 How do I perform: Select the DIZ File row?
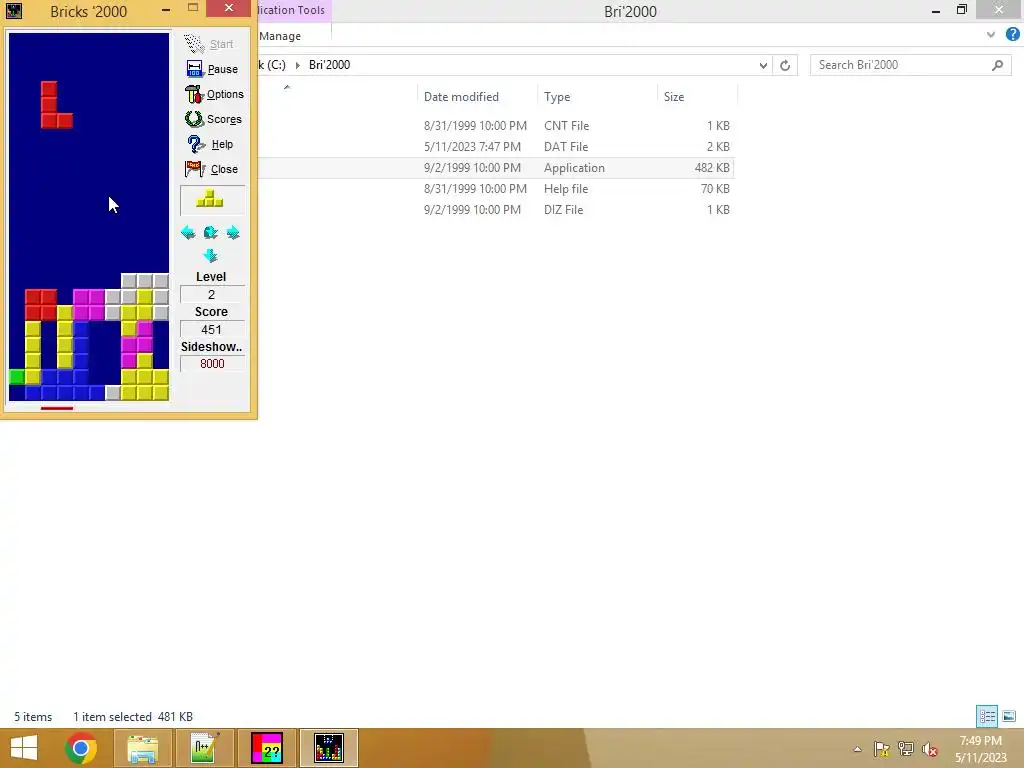[x=496, y=210]
